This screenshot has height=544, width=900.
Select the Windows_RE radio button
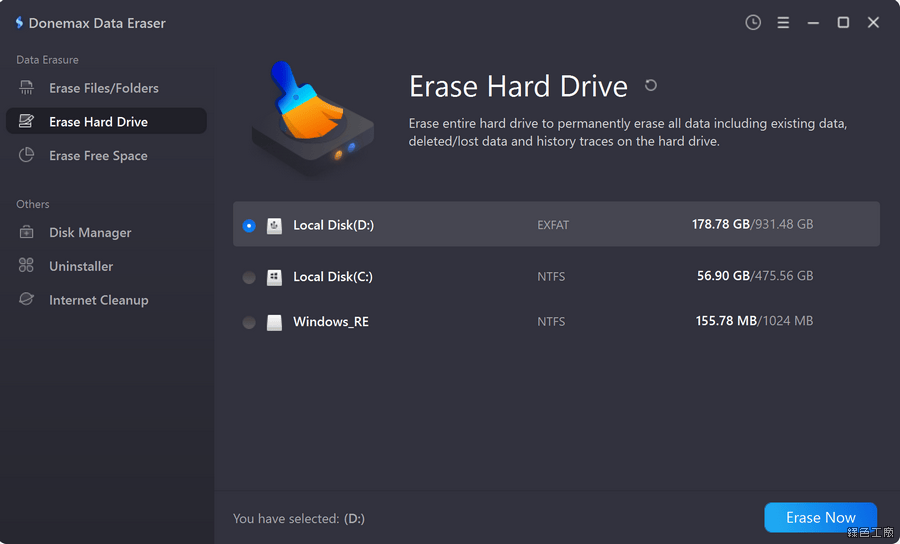(x=249, y=323)
